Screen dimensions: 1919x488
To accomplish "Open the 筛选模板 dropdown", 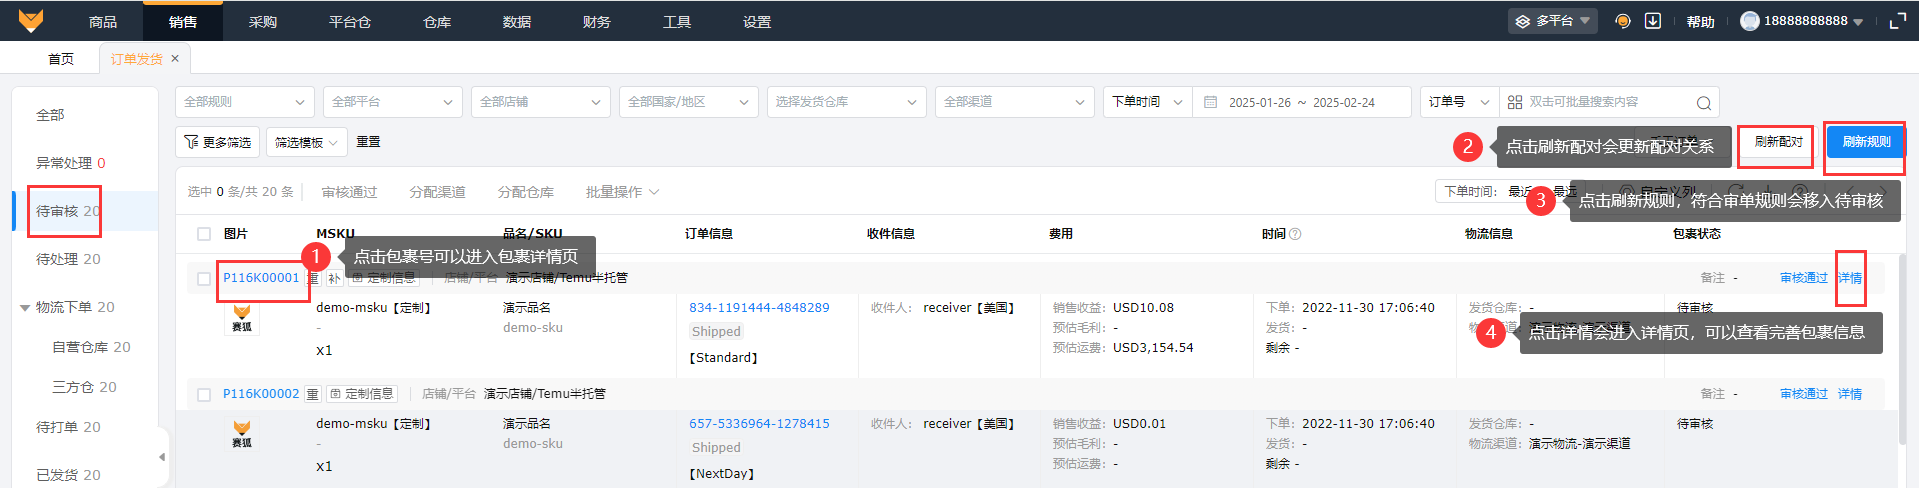I will point(307,142).
